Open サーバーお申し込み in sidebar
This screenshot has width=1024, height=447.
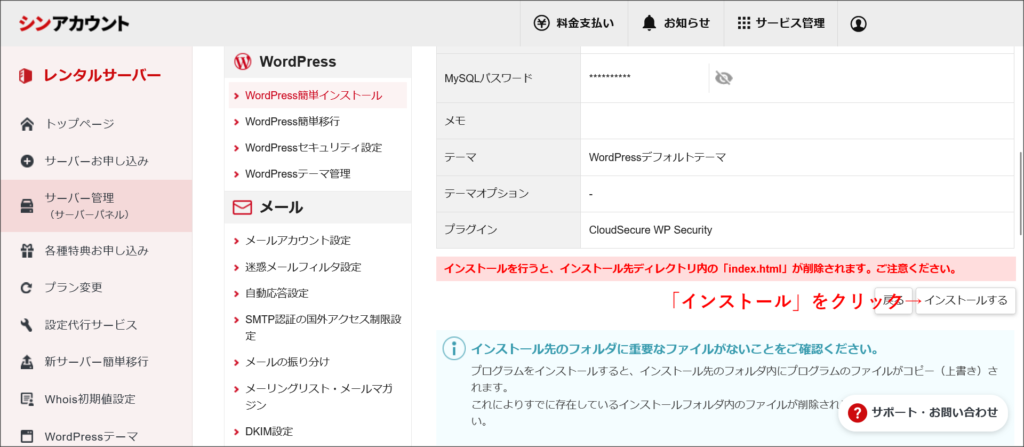(97, 161)
